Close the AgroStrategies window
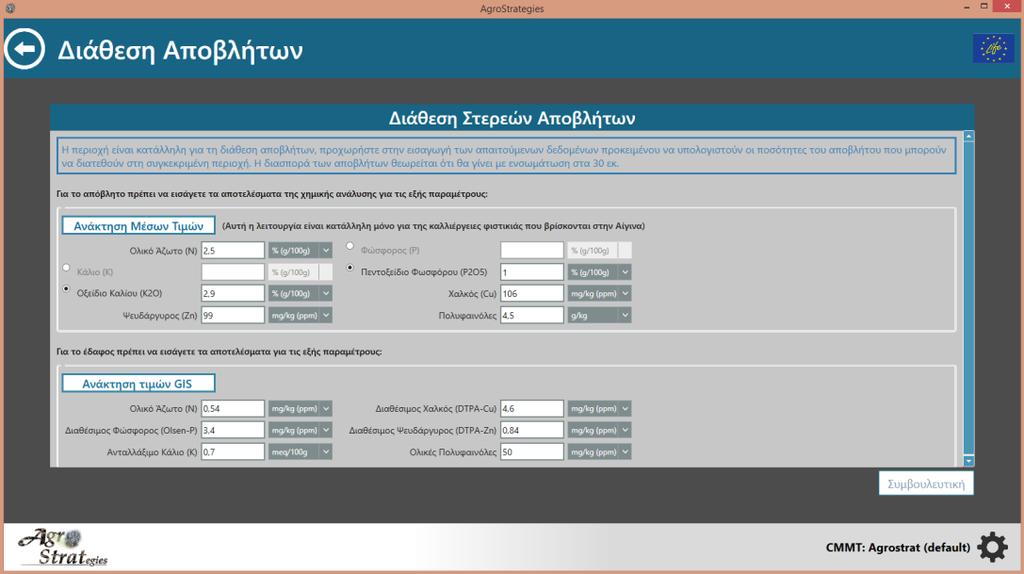Viewport: 1024px width, 574px height. (x=1007, y=7)
